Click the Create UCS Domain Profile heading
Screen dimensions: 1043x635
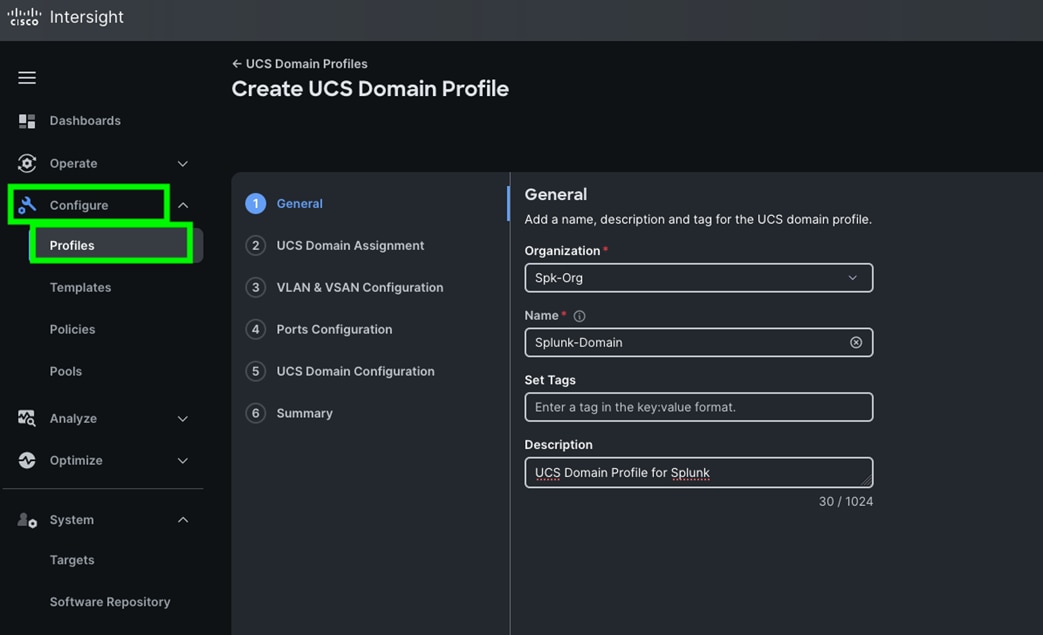coord(370,89)
